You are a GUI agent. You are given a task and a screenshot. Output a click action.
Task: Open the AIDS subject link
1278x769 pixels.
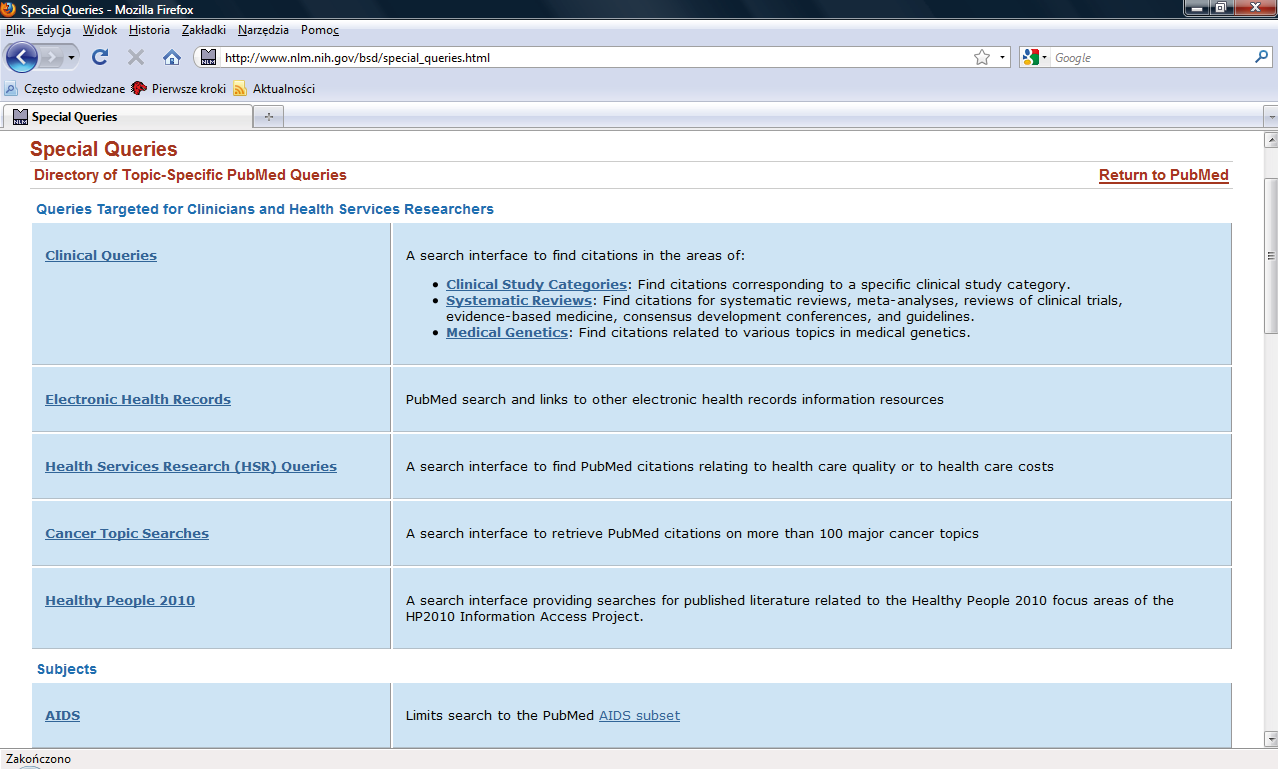tap(62, 715)
